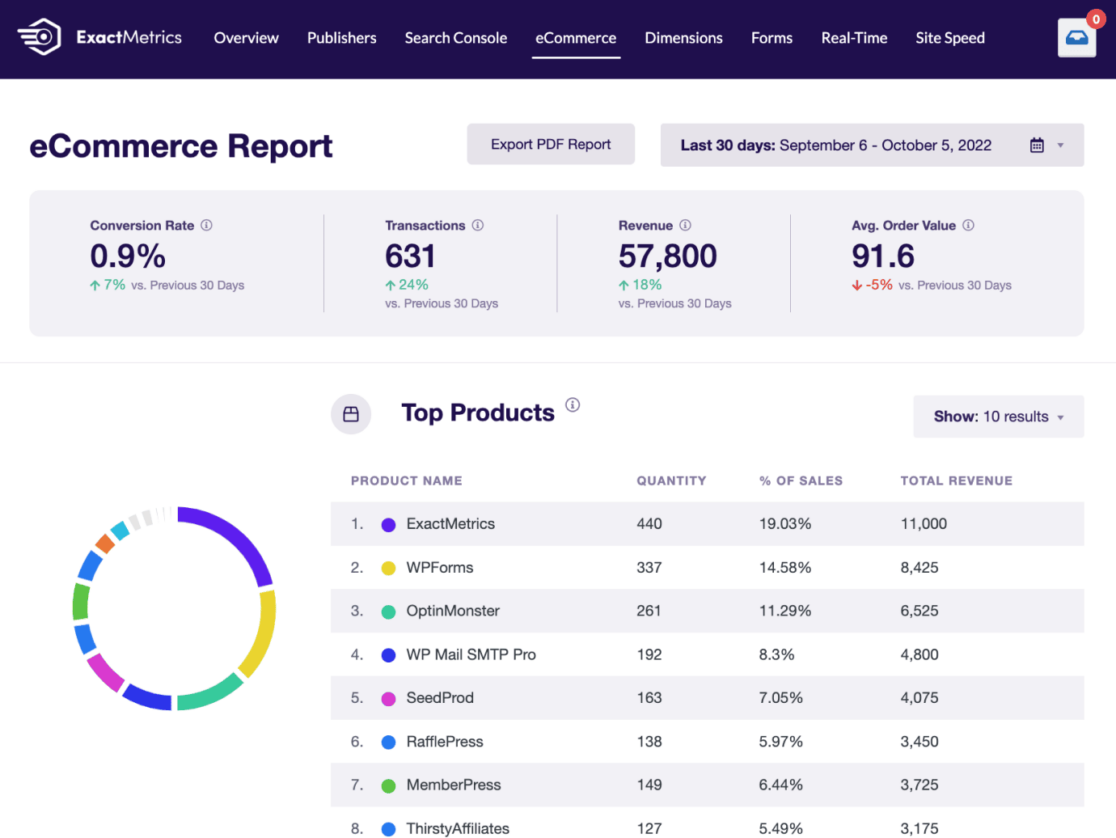Click the 4,075 revenue cell
Viewport: 1116px width, 838px height.
coord(919,698)
